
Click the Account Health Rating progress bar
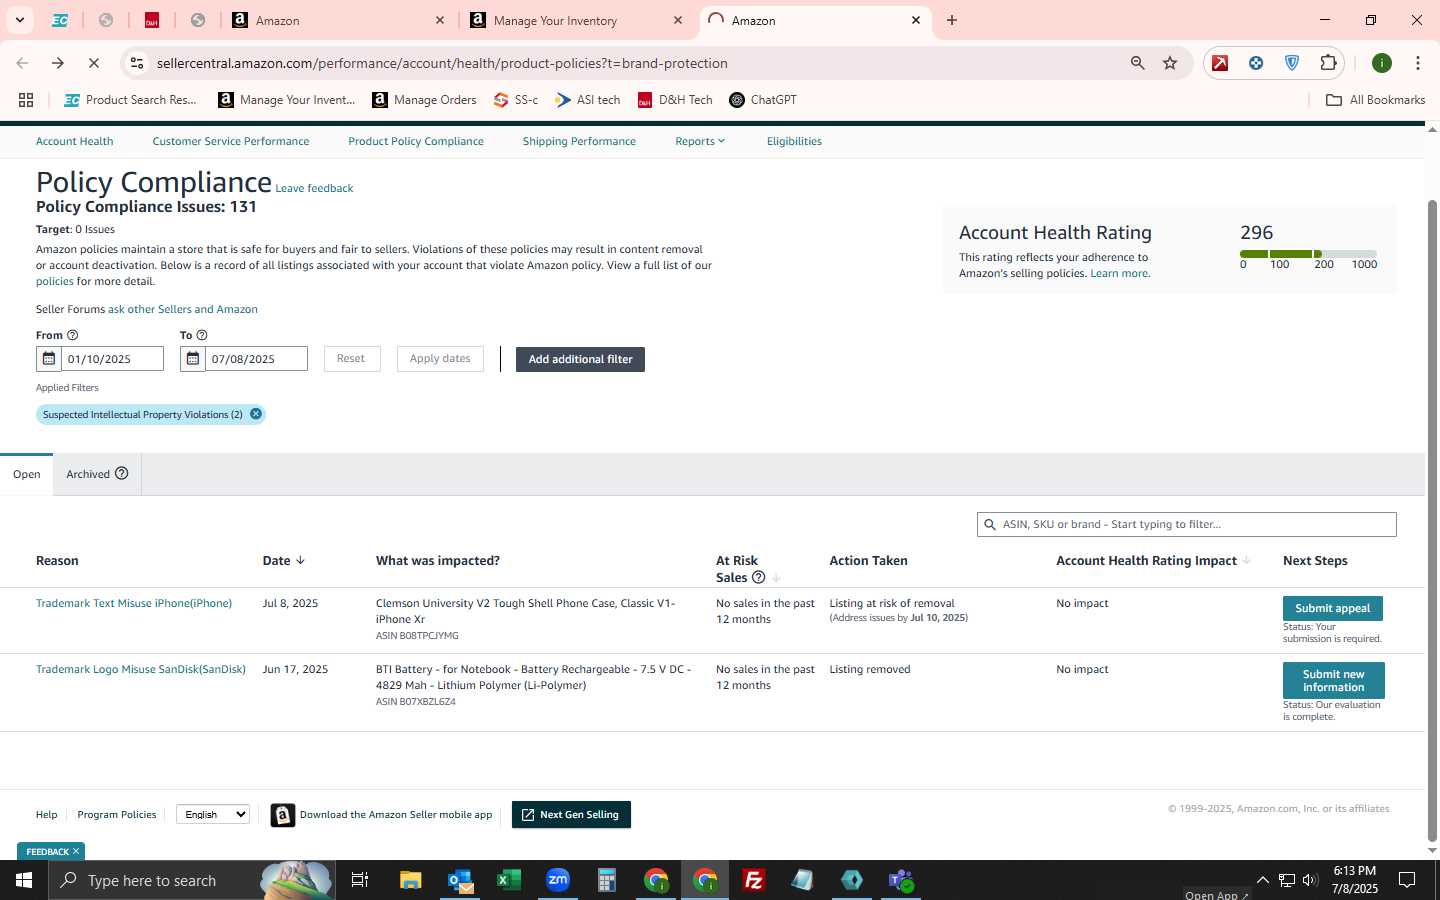[1308, 254]
